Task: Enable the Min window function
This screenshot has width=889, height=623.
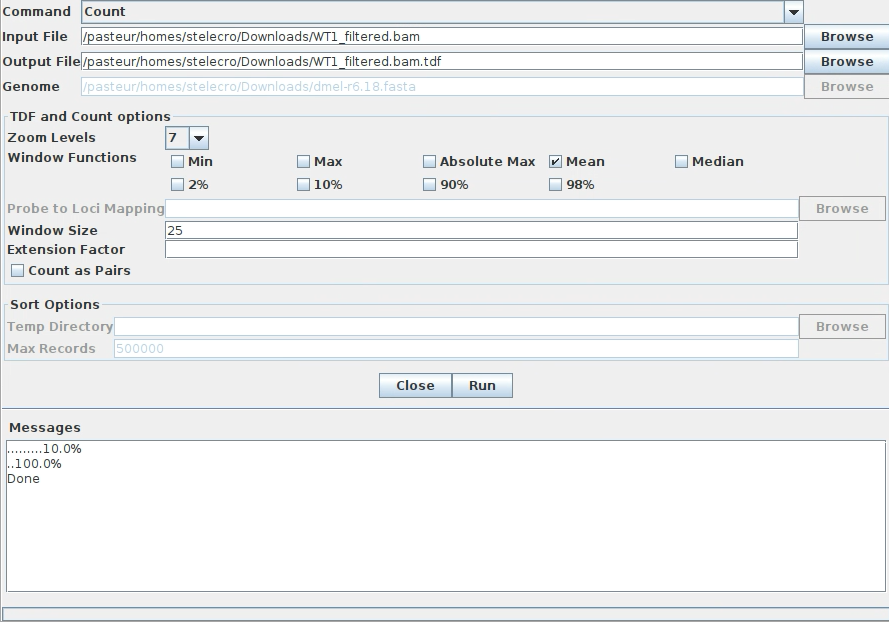Action: pos(177,161)
